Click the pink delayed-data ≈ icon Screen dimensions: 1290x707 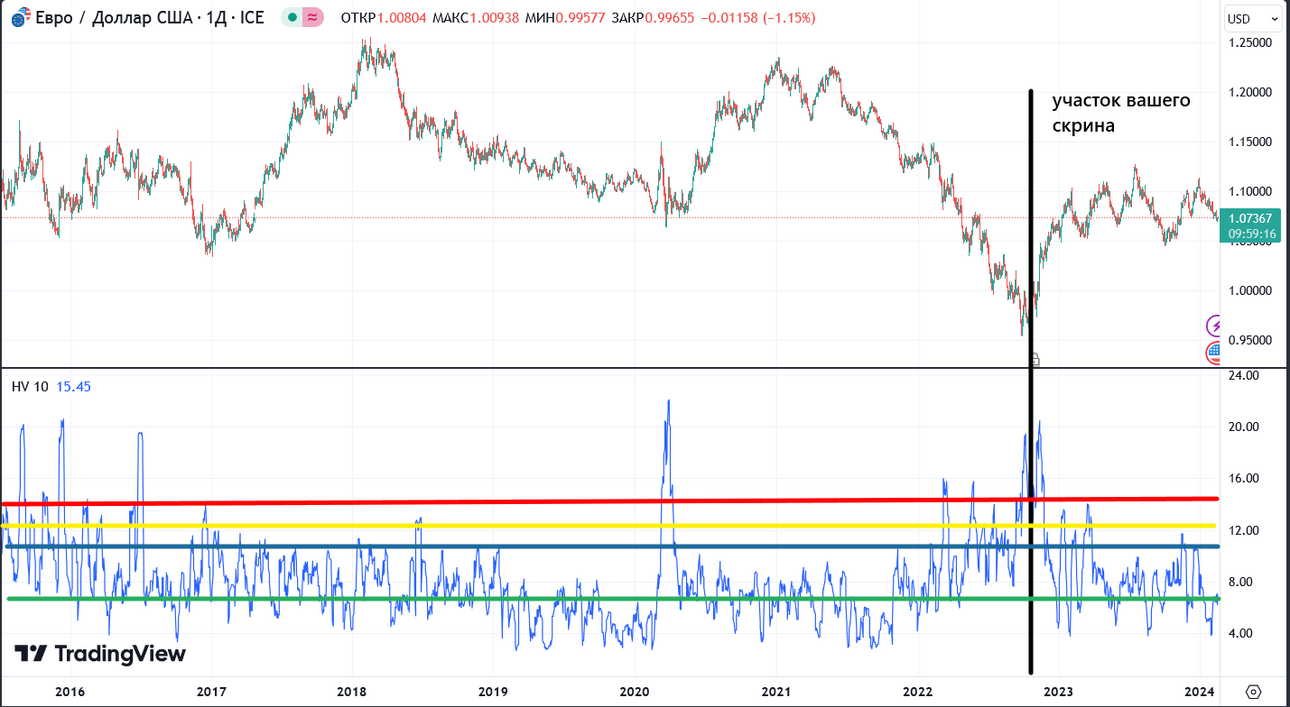click(x=313, y=18)
